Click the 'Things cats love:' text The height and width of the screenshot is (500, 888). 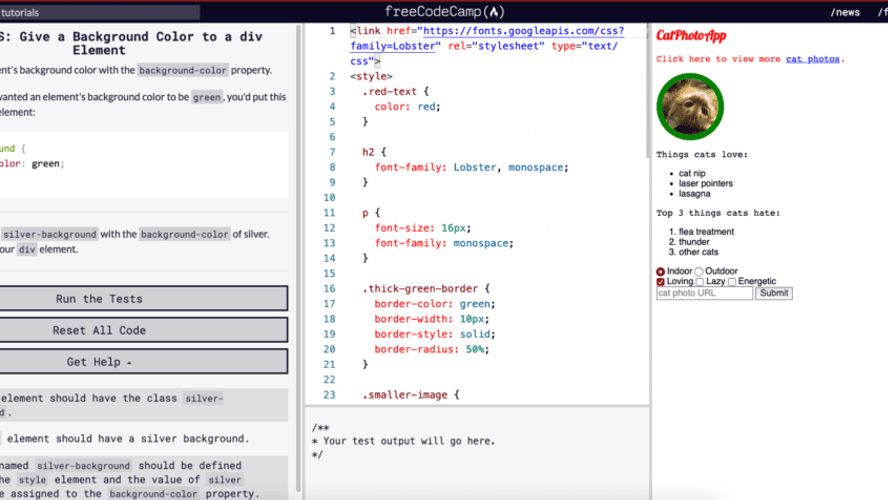click(x=702, y=155)
